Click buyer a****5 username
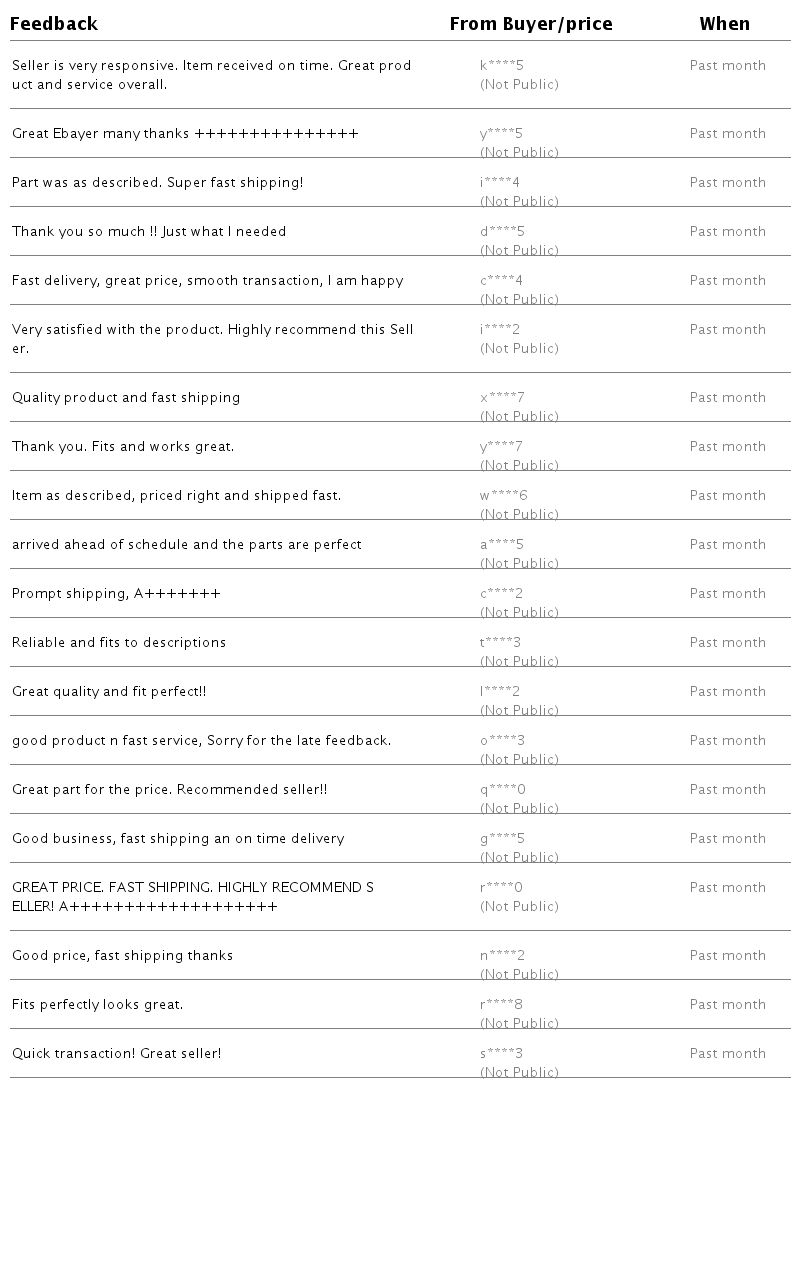The image size is (800, 1284). [502, 545]
